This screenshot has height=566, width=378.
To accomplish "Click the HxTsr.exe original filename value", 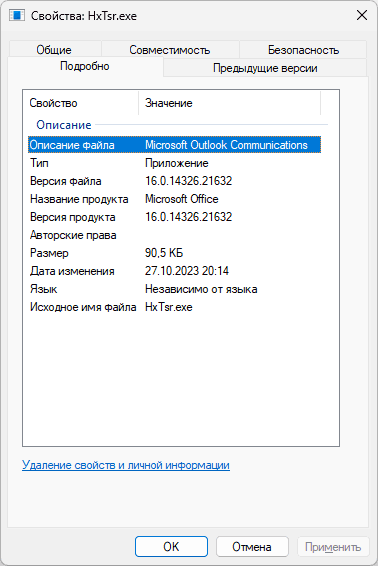I will pyautogui.click(x=169, y=307).
